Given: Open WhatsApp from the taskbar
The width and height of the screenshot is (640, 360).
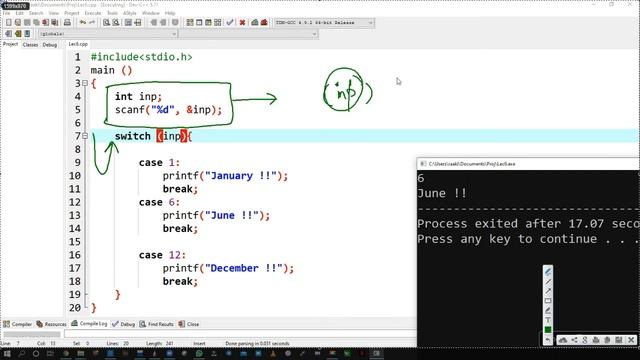Looking at the screenshot, I should pos(199,353).
